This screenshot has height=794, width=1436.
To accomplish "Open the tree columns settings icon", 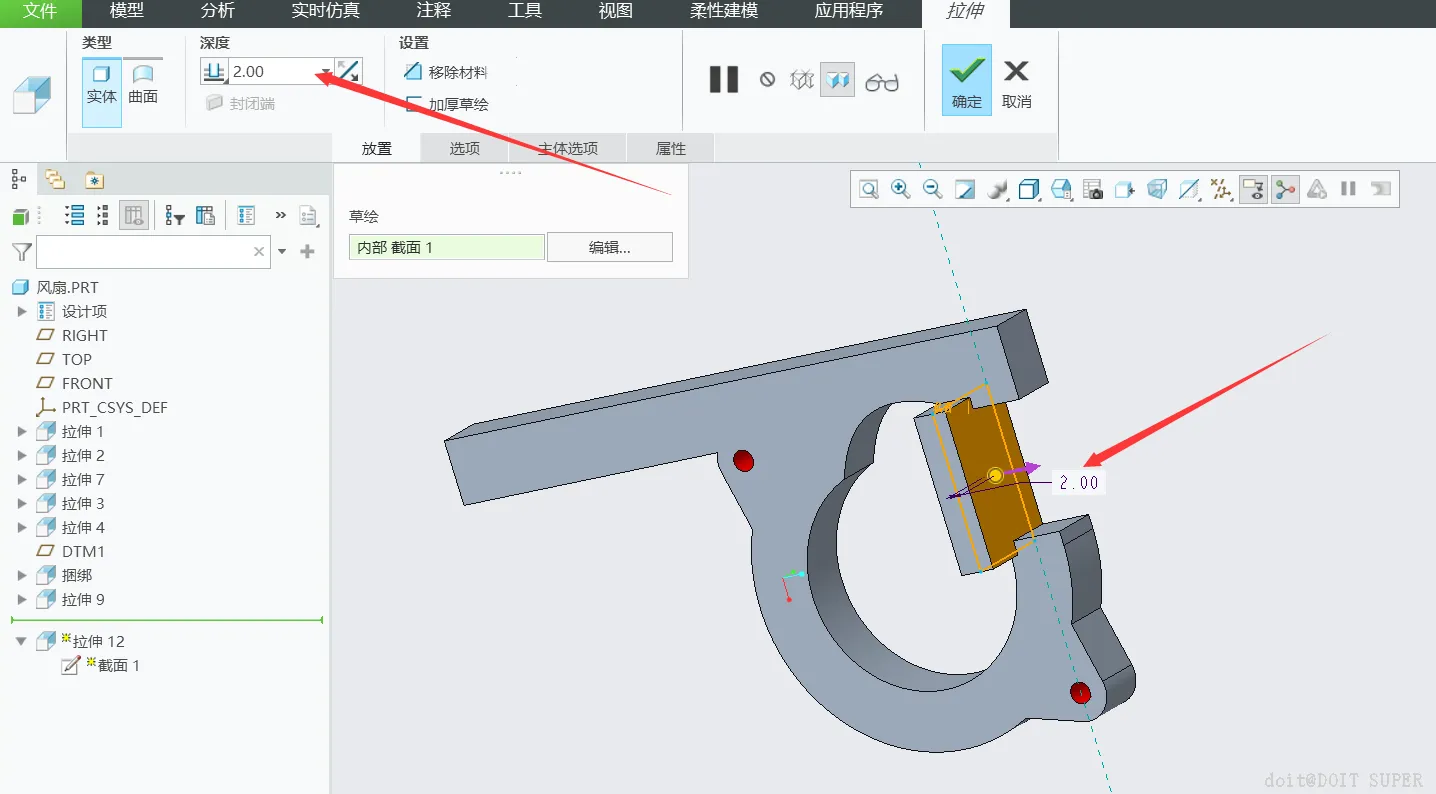I will [x=205, y=215].
